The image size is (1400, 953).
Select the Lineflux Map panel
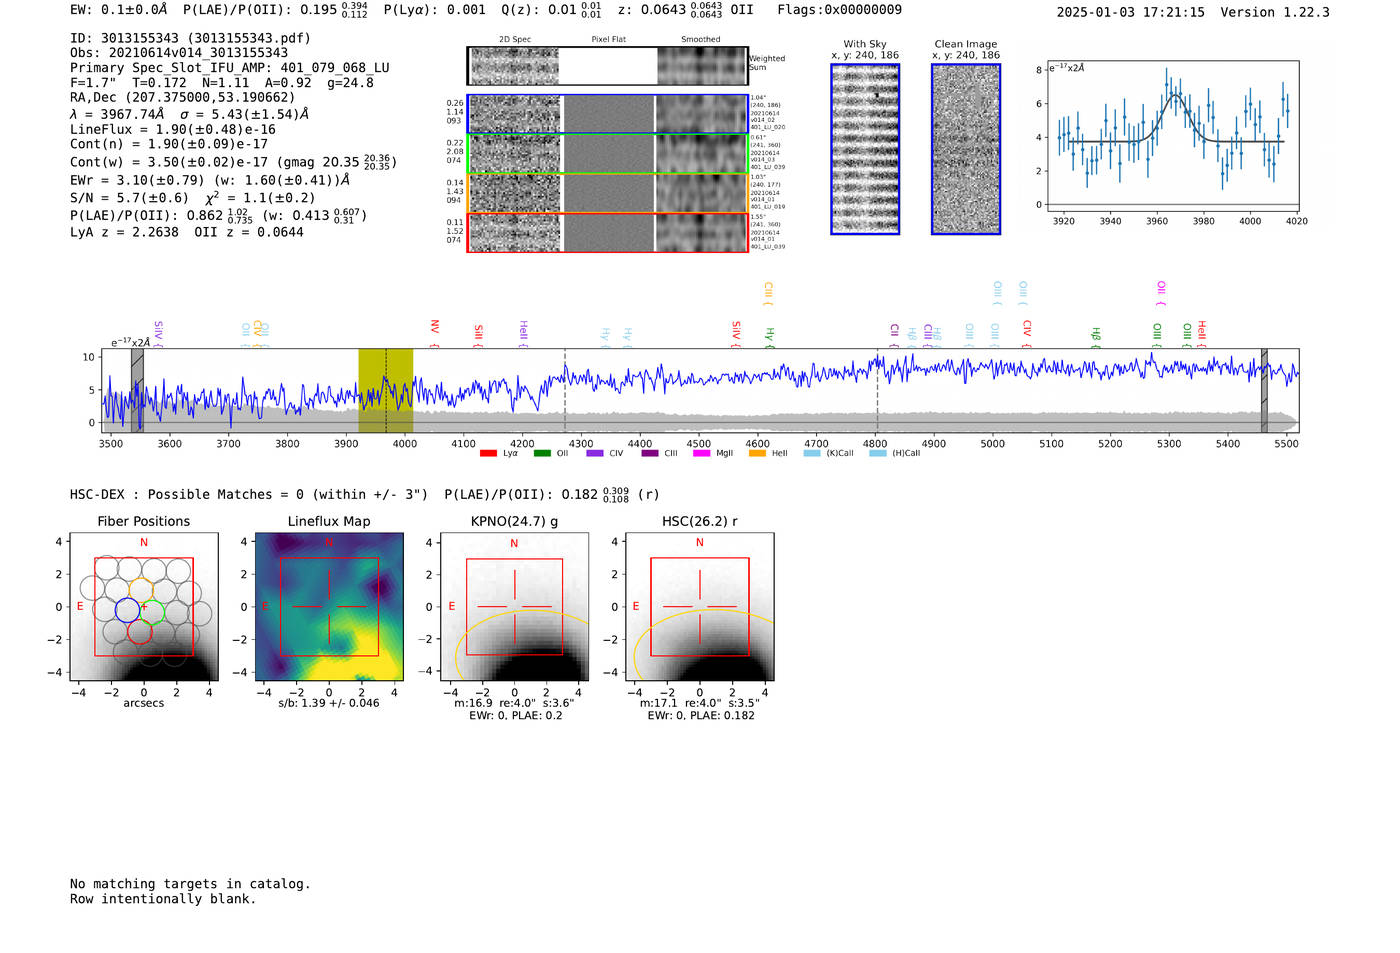[x=329, y=607]
